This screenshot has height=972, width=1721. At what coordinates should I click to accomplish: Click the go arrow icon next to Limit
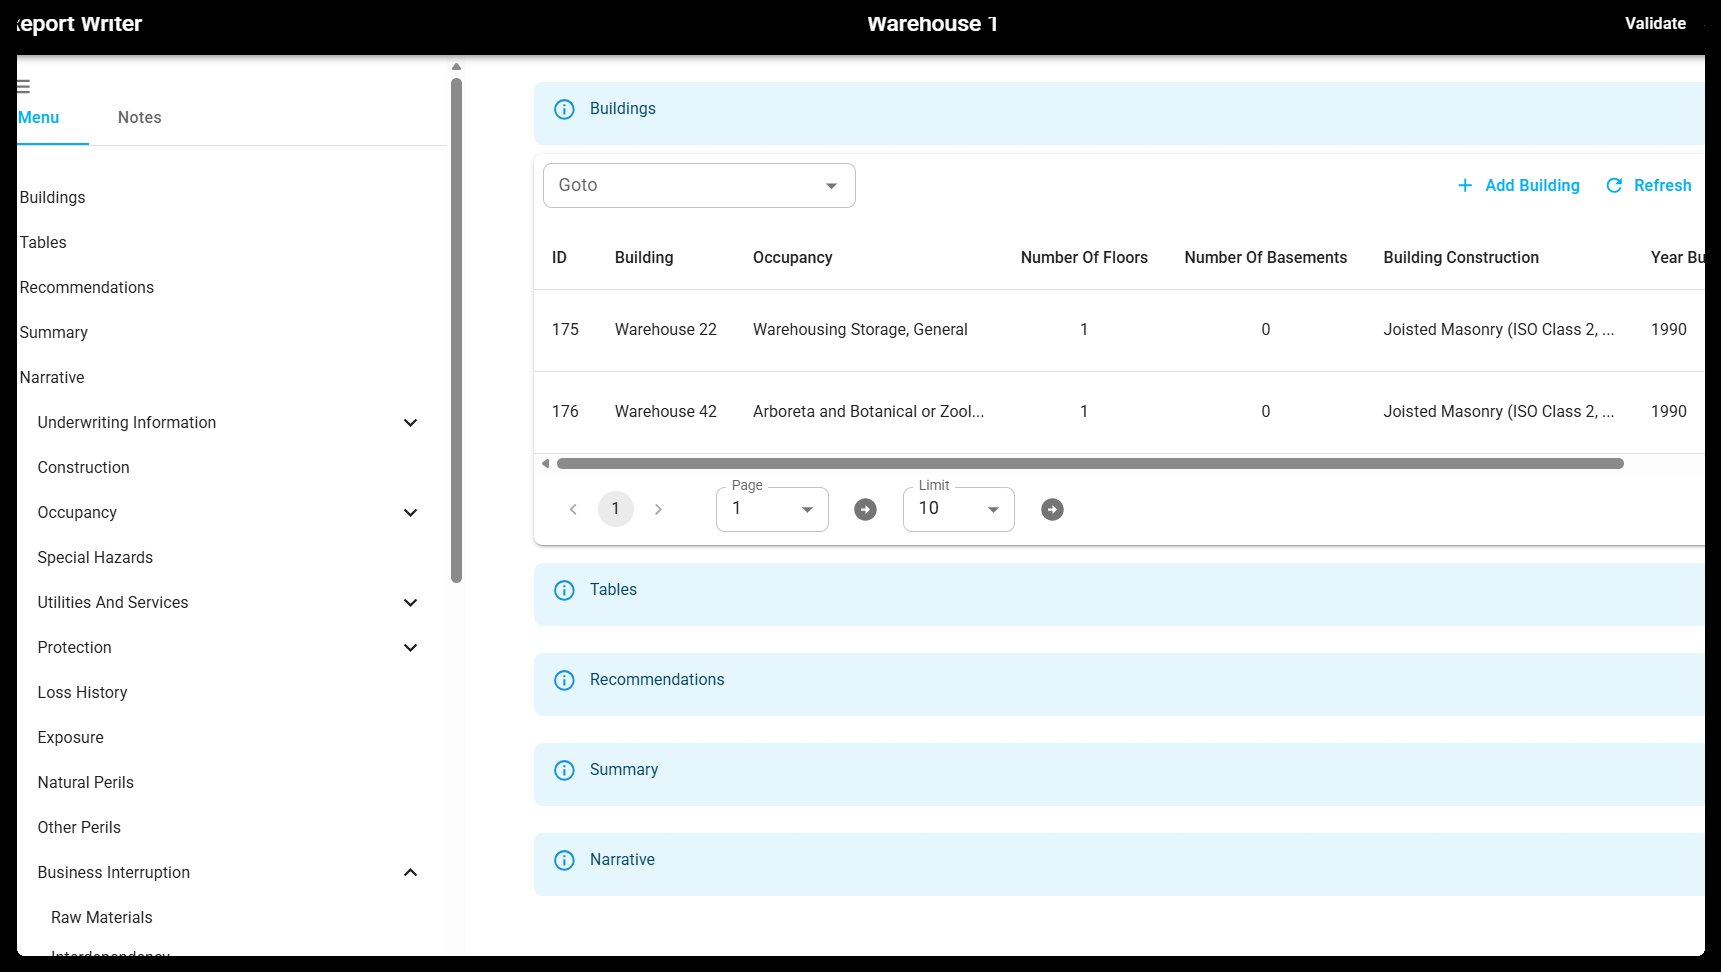[1052, 510]
